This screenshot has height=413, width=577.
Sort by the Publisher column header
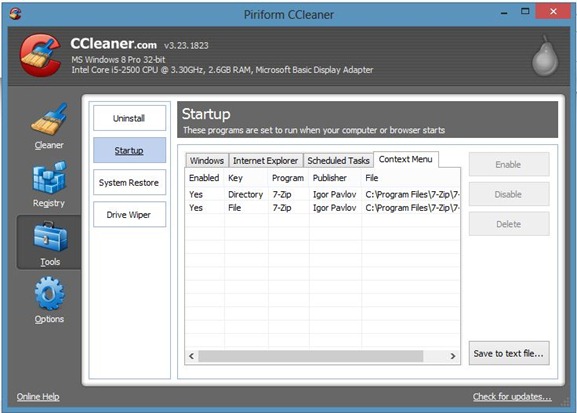click(x=335, y=178)
